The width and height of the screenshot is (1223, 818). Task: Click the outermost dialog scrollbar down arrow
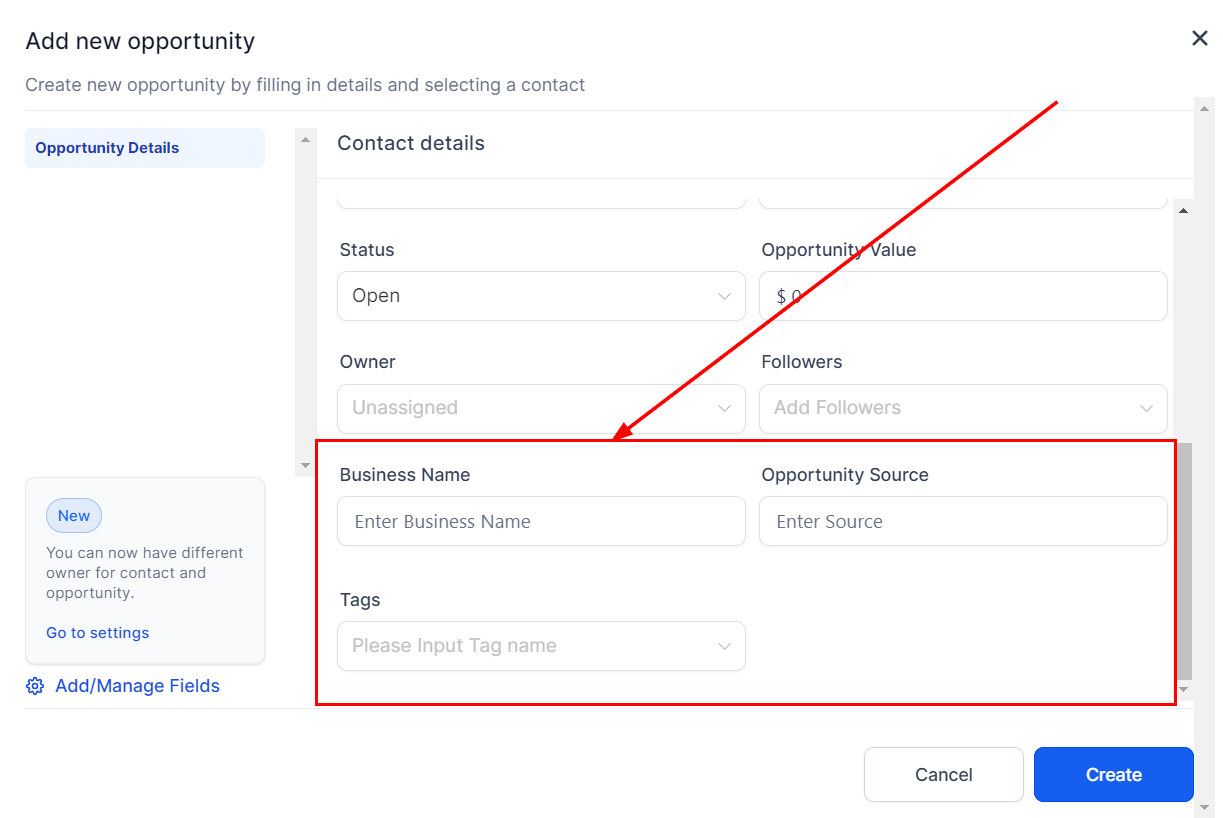tap(1204, 806)
